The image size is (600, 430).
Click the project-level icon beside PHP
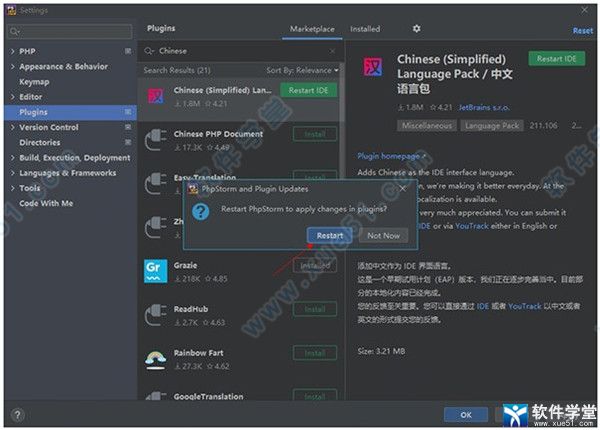128,51
